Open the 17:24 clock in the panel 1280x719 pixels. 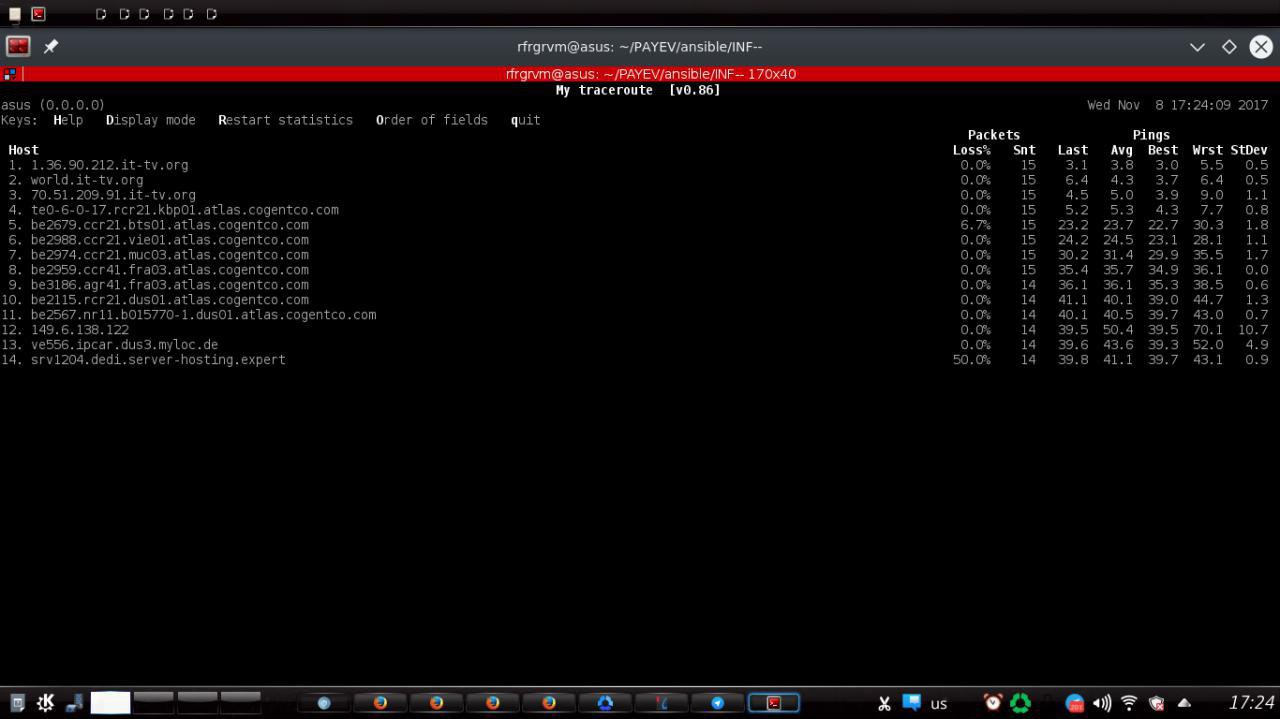pos(1250,703)
